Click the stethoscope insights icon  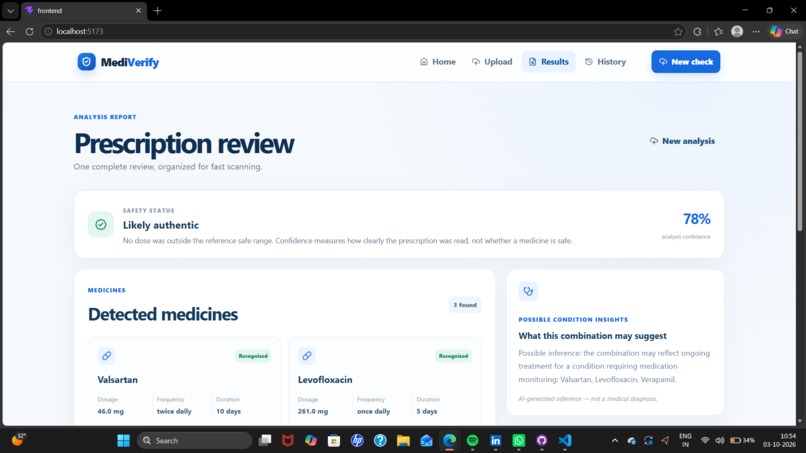click(528, 291)
